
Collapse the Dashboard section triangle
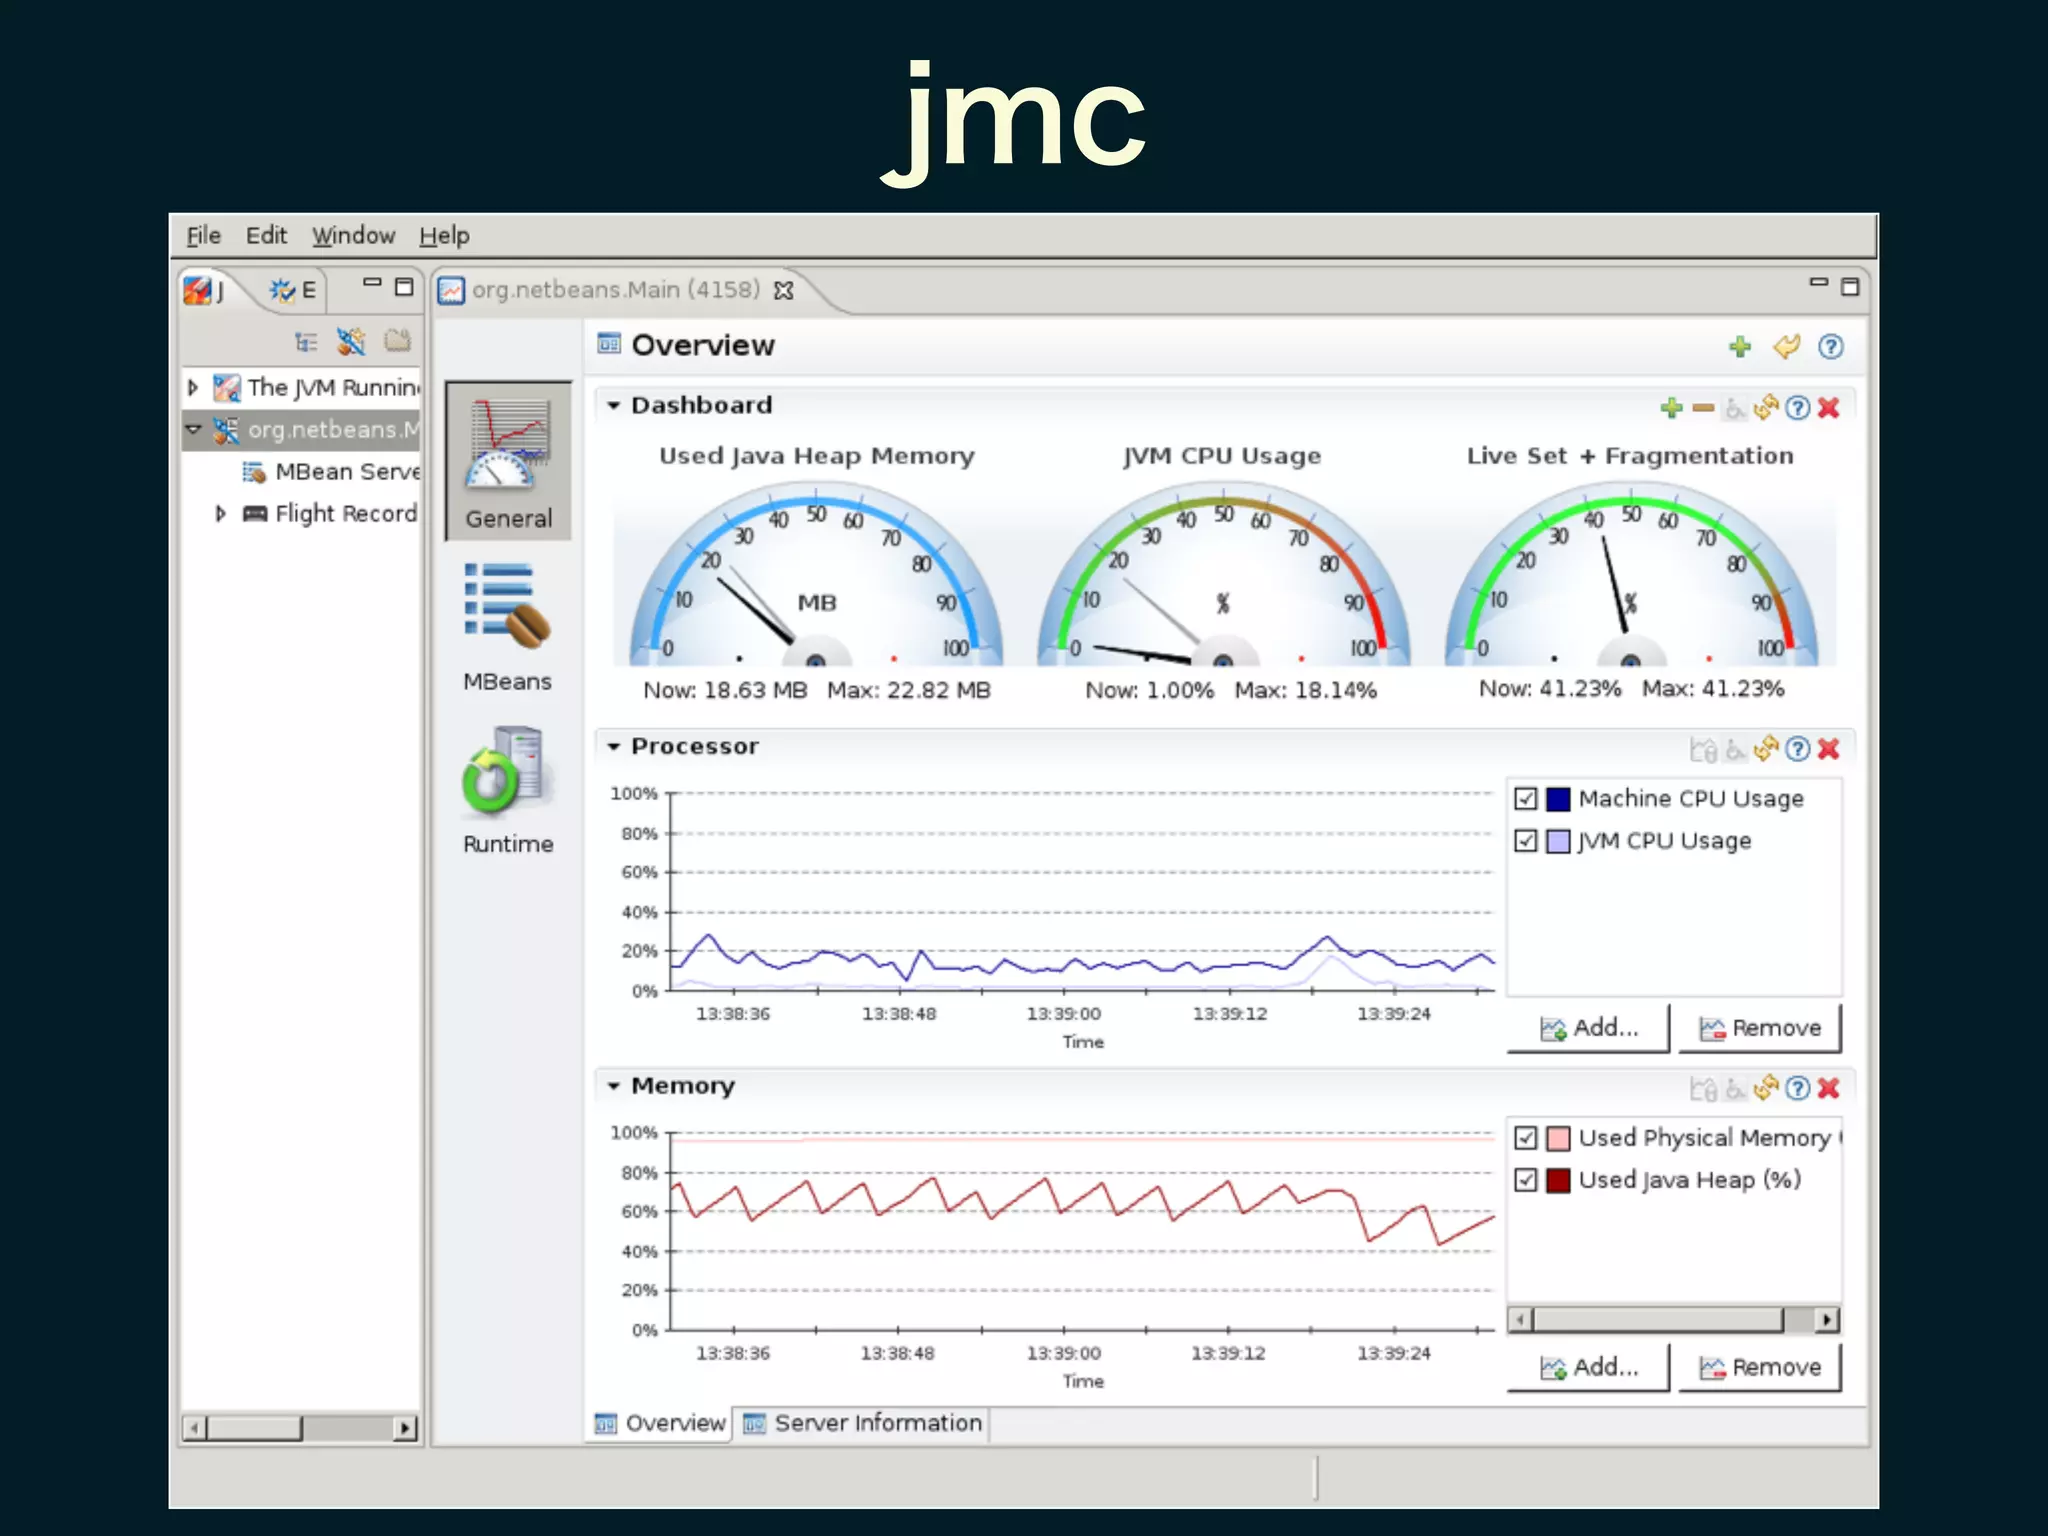(x=613, y=405)
